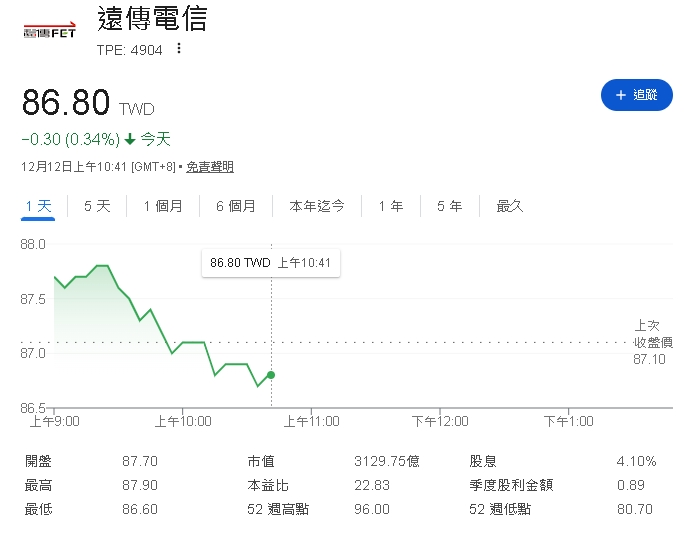689x549 pixels.
Task: Select the 本年迄今 year-to-date tab
Action: tap(317, 206)
